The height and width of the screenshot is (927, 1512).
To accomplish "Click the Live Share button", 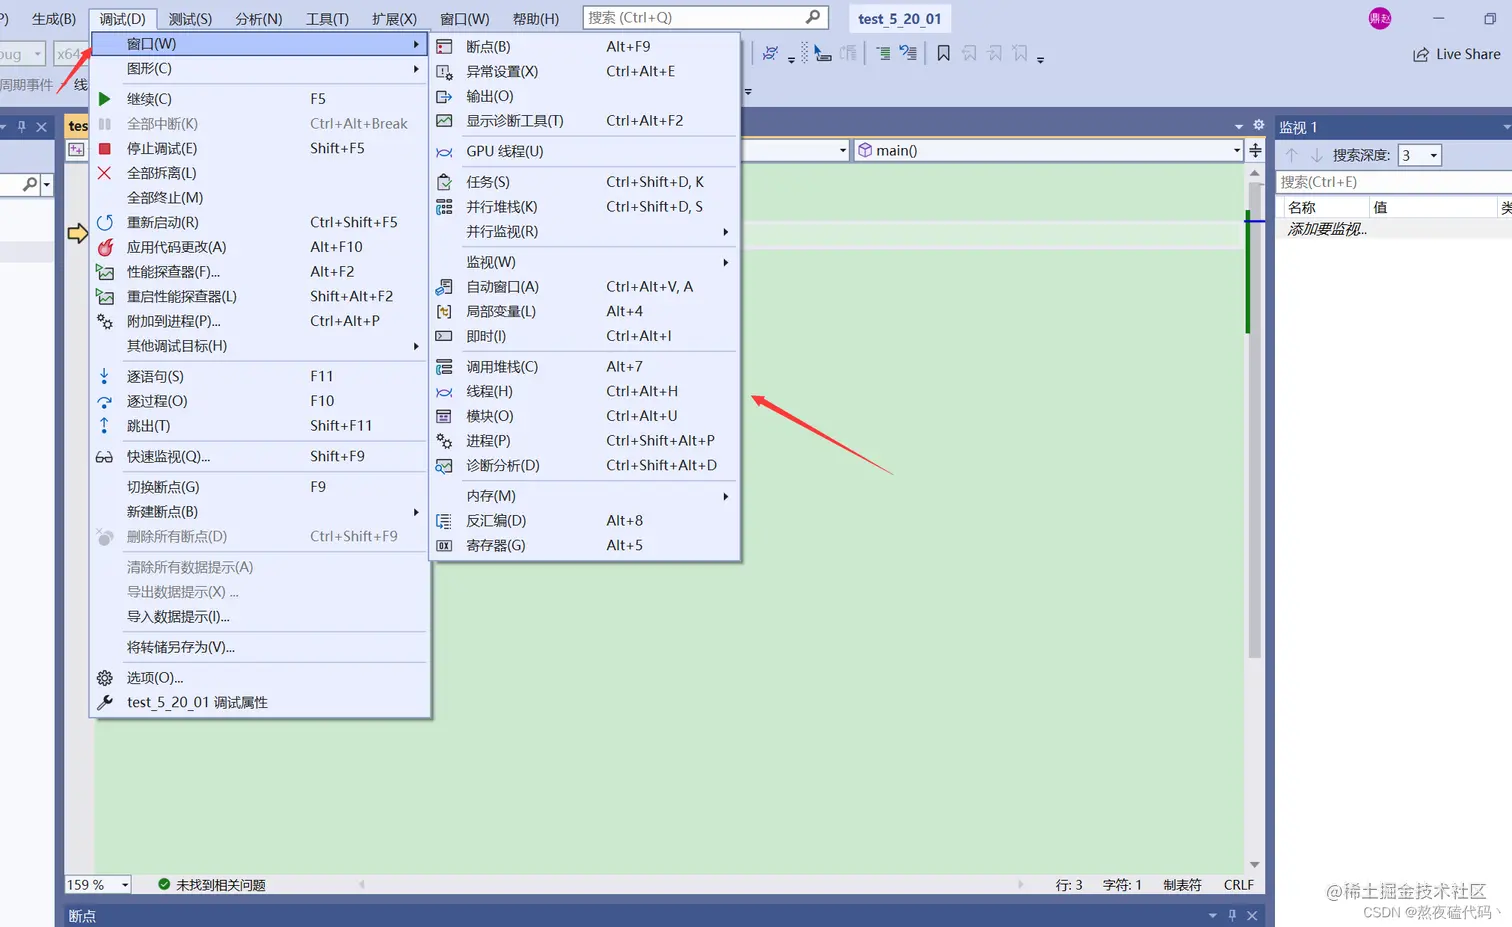I will tap(1456, 54).
